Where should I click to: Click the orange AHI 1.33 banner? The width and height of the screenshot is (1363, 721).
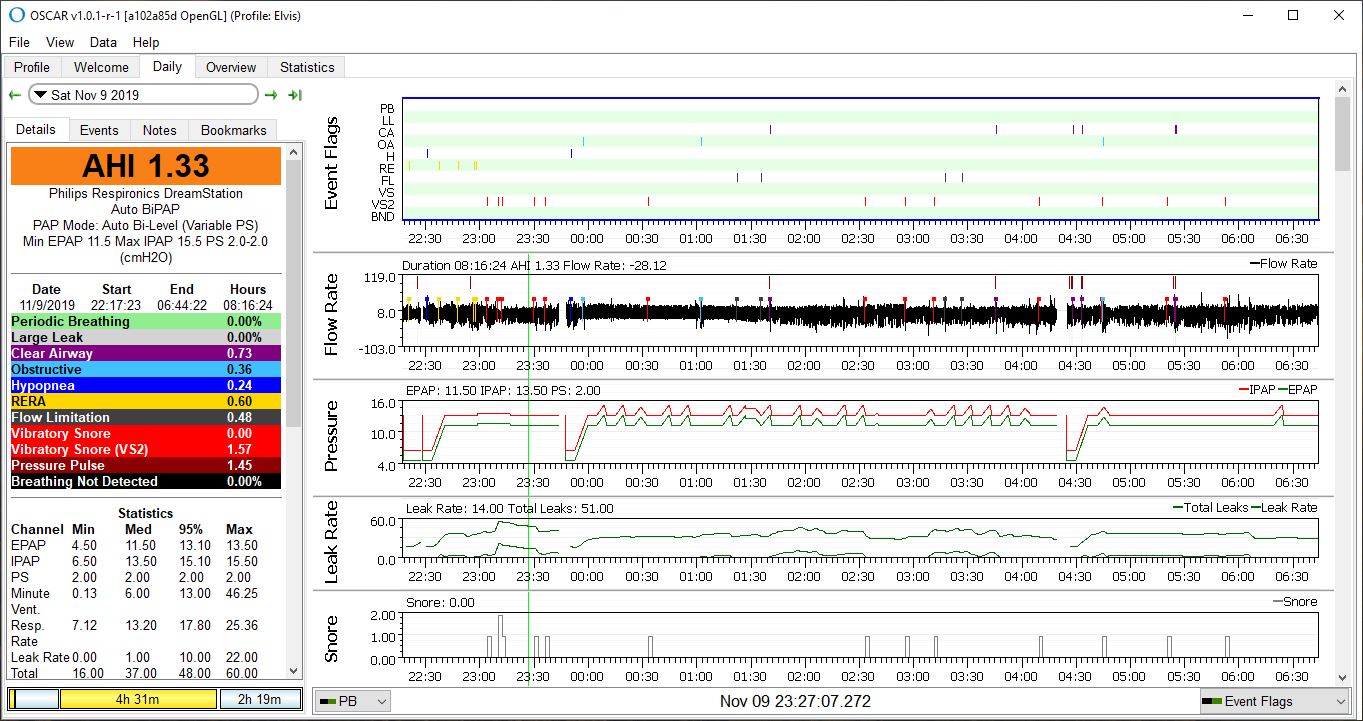click(x=146, y=166)
